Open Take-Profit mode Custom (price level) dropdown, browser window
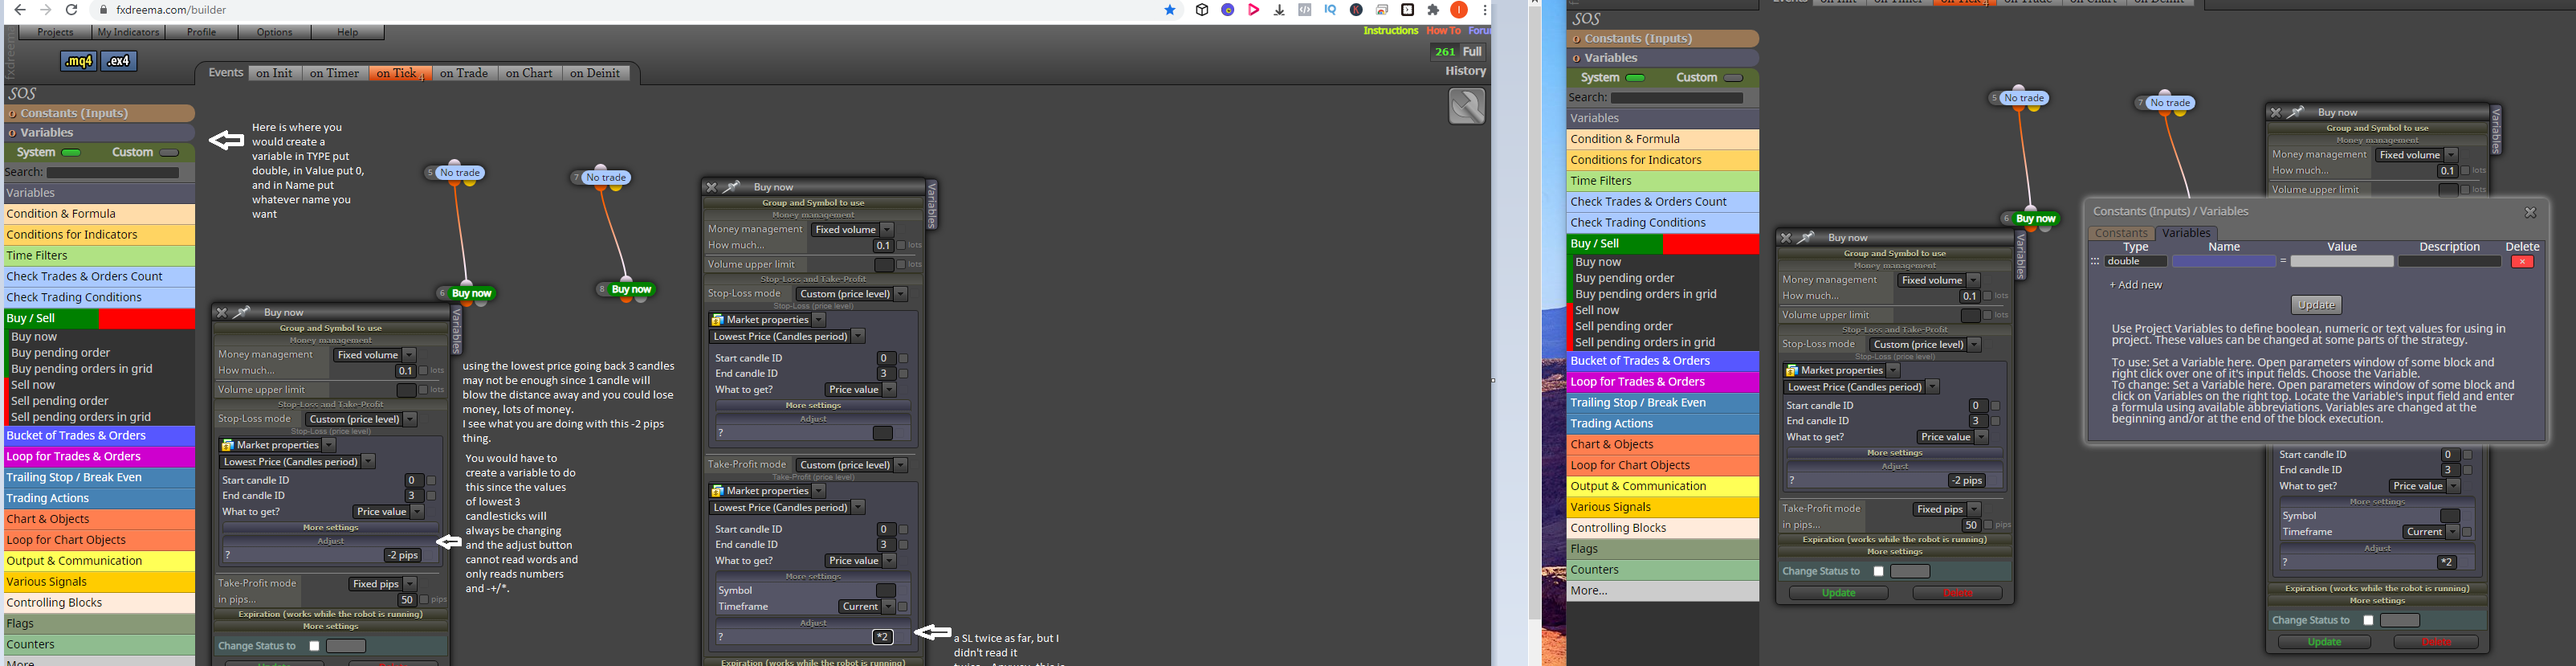The image size is (2576, 666). (851, 465)
